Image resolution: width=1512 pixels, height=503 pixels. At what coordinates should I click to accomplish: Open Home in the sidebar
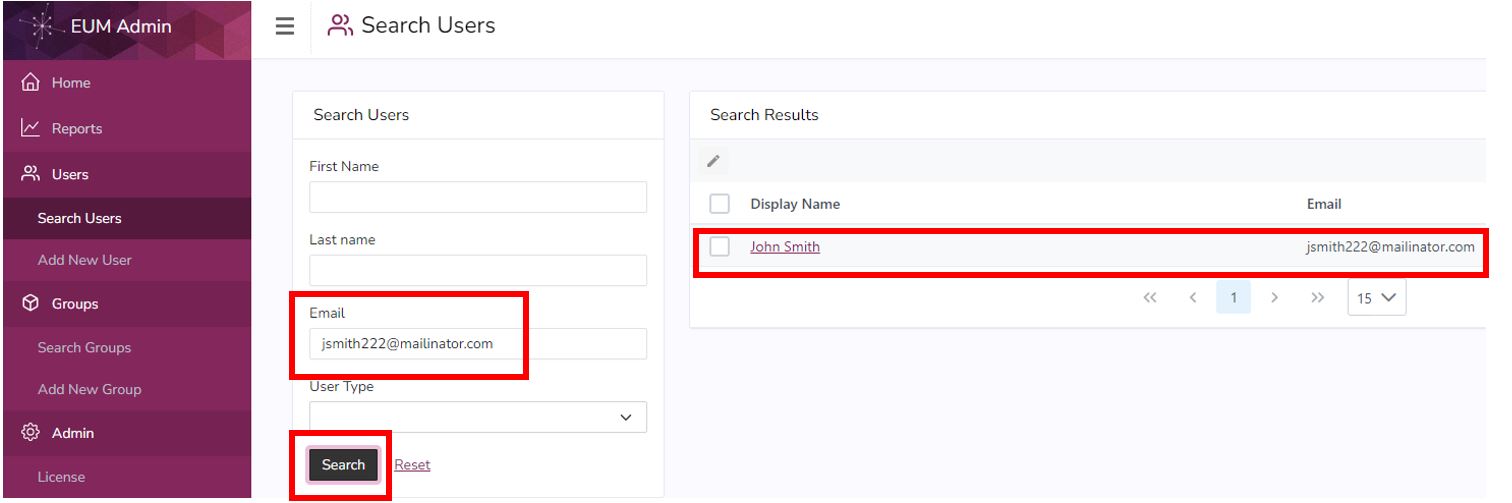(126, 82)
